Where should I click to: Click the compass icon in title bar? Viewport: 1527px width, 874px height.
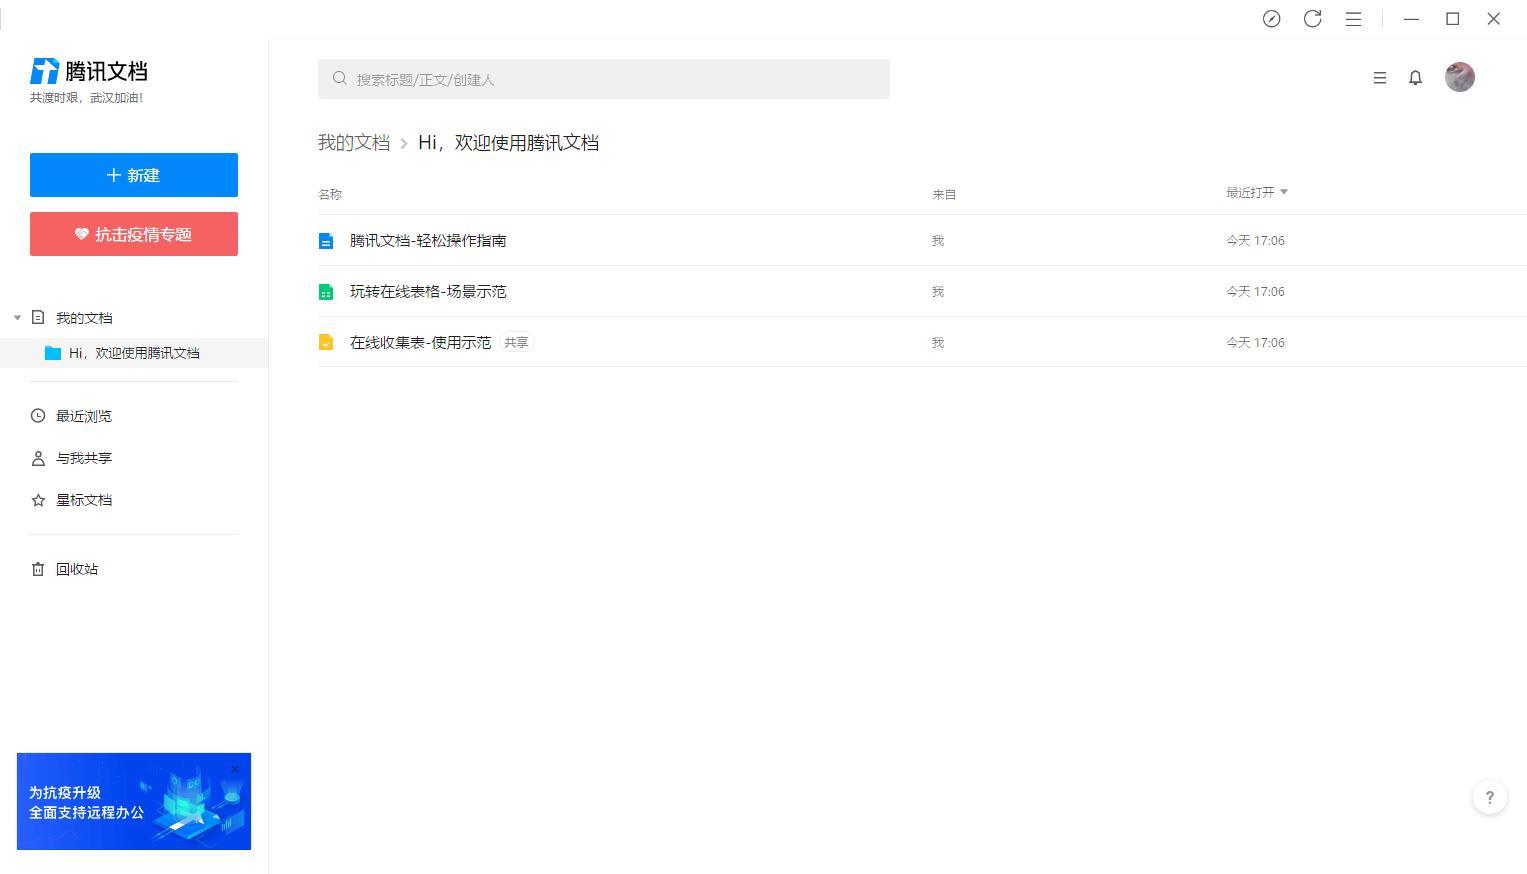(x=1271, y=19)
